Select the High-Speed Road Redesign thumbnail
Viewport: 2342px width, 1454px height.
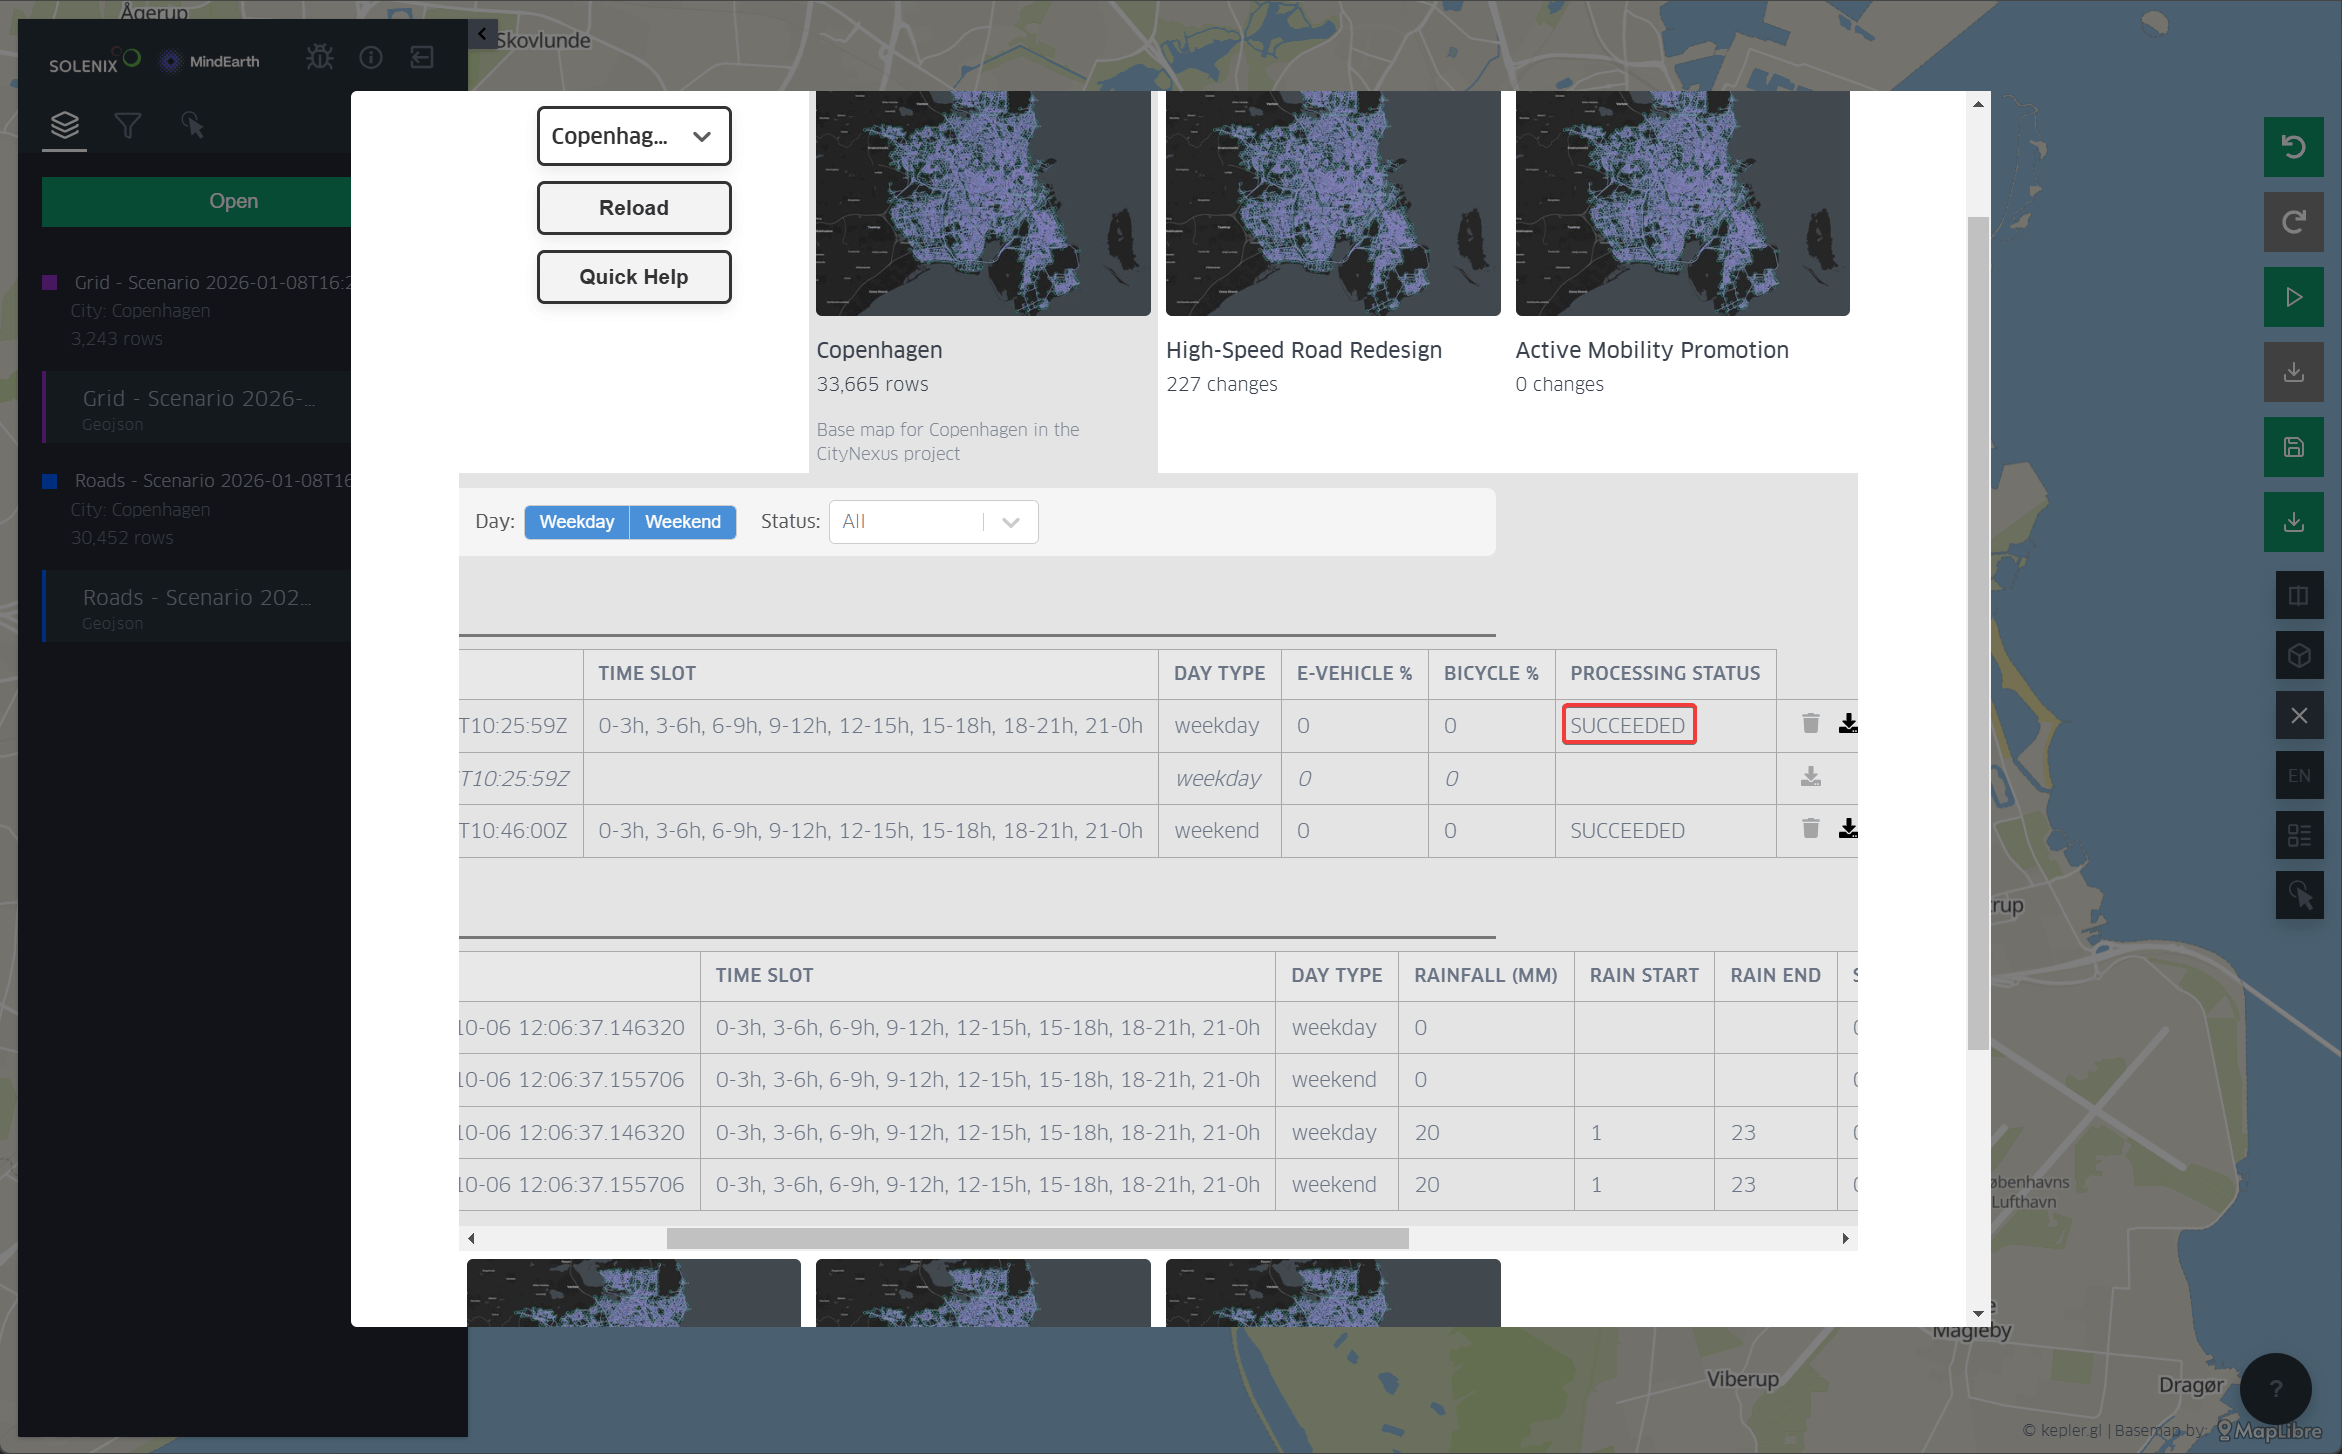pos(1332,204)
